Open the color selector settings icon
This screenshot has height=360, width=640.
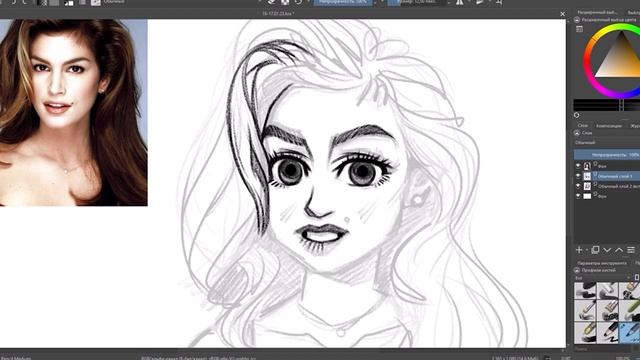coord(579,29)
